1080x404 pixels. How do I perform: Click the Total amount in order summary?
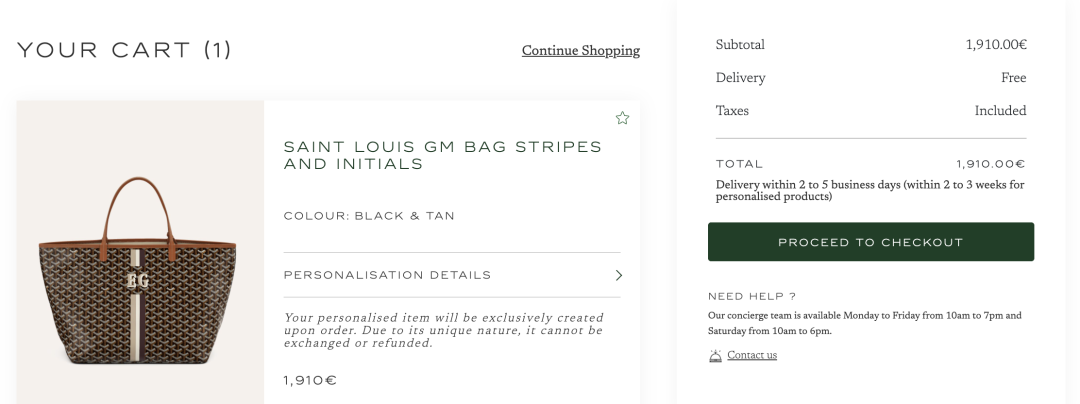tap(990, 164)
